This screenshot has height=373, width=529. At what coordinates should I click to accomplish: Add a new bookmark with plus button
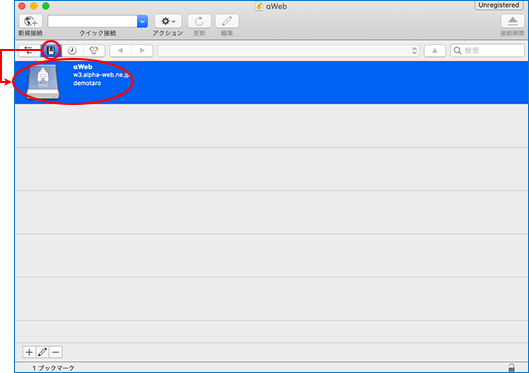tap(29, 352)
